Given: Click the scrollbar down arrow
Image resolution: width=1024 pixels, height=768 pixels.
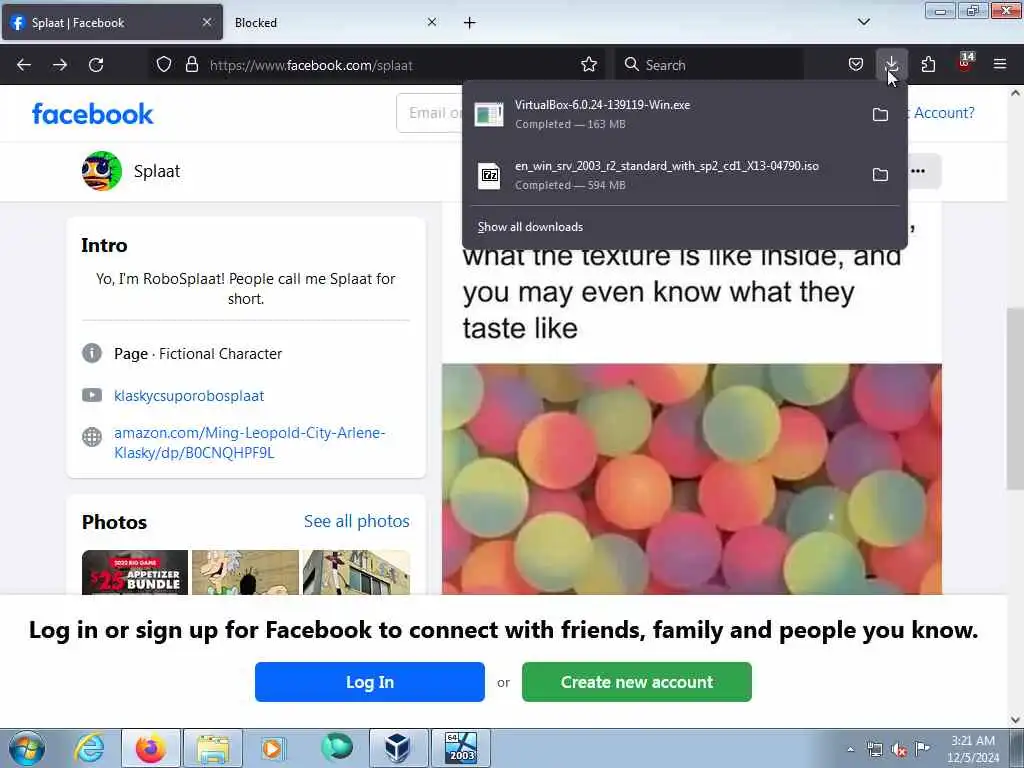Looking at the screenshot, I should click(x=1015, y=720).
